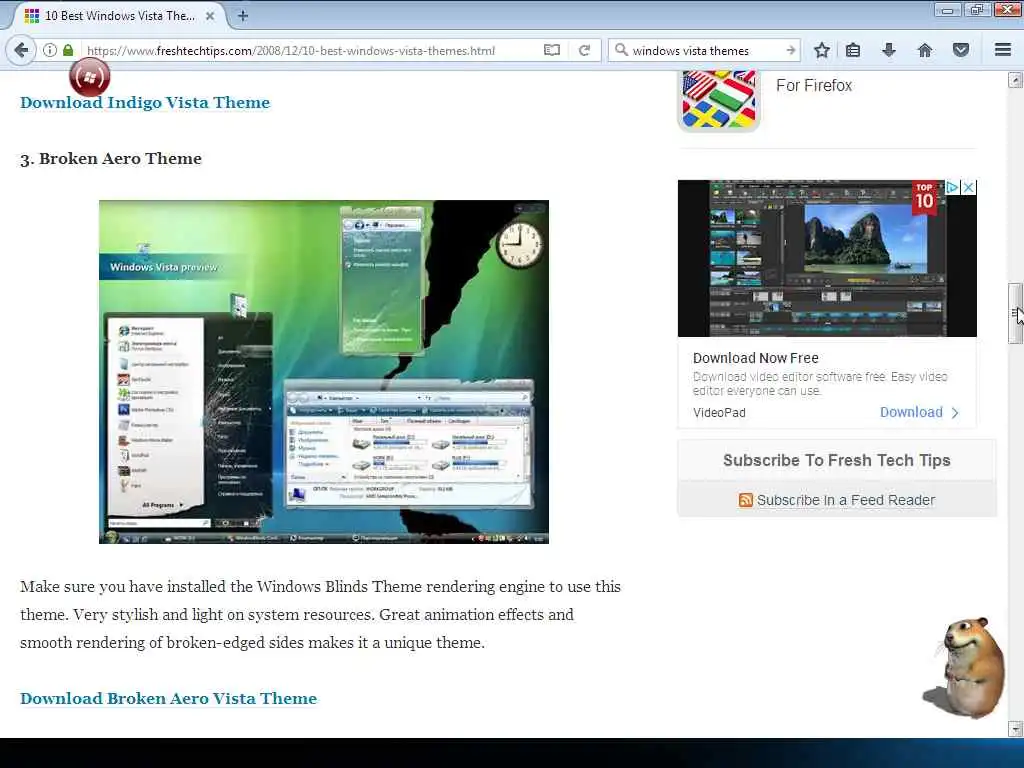The width and height of the screenshot is (1024, 768).
Task: Submit search with the go arrow
Action: click(790, 50)
